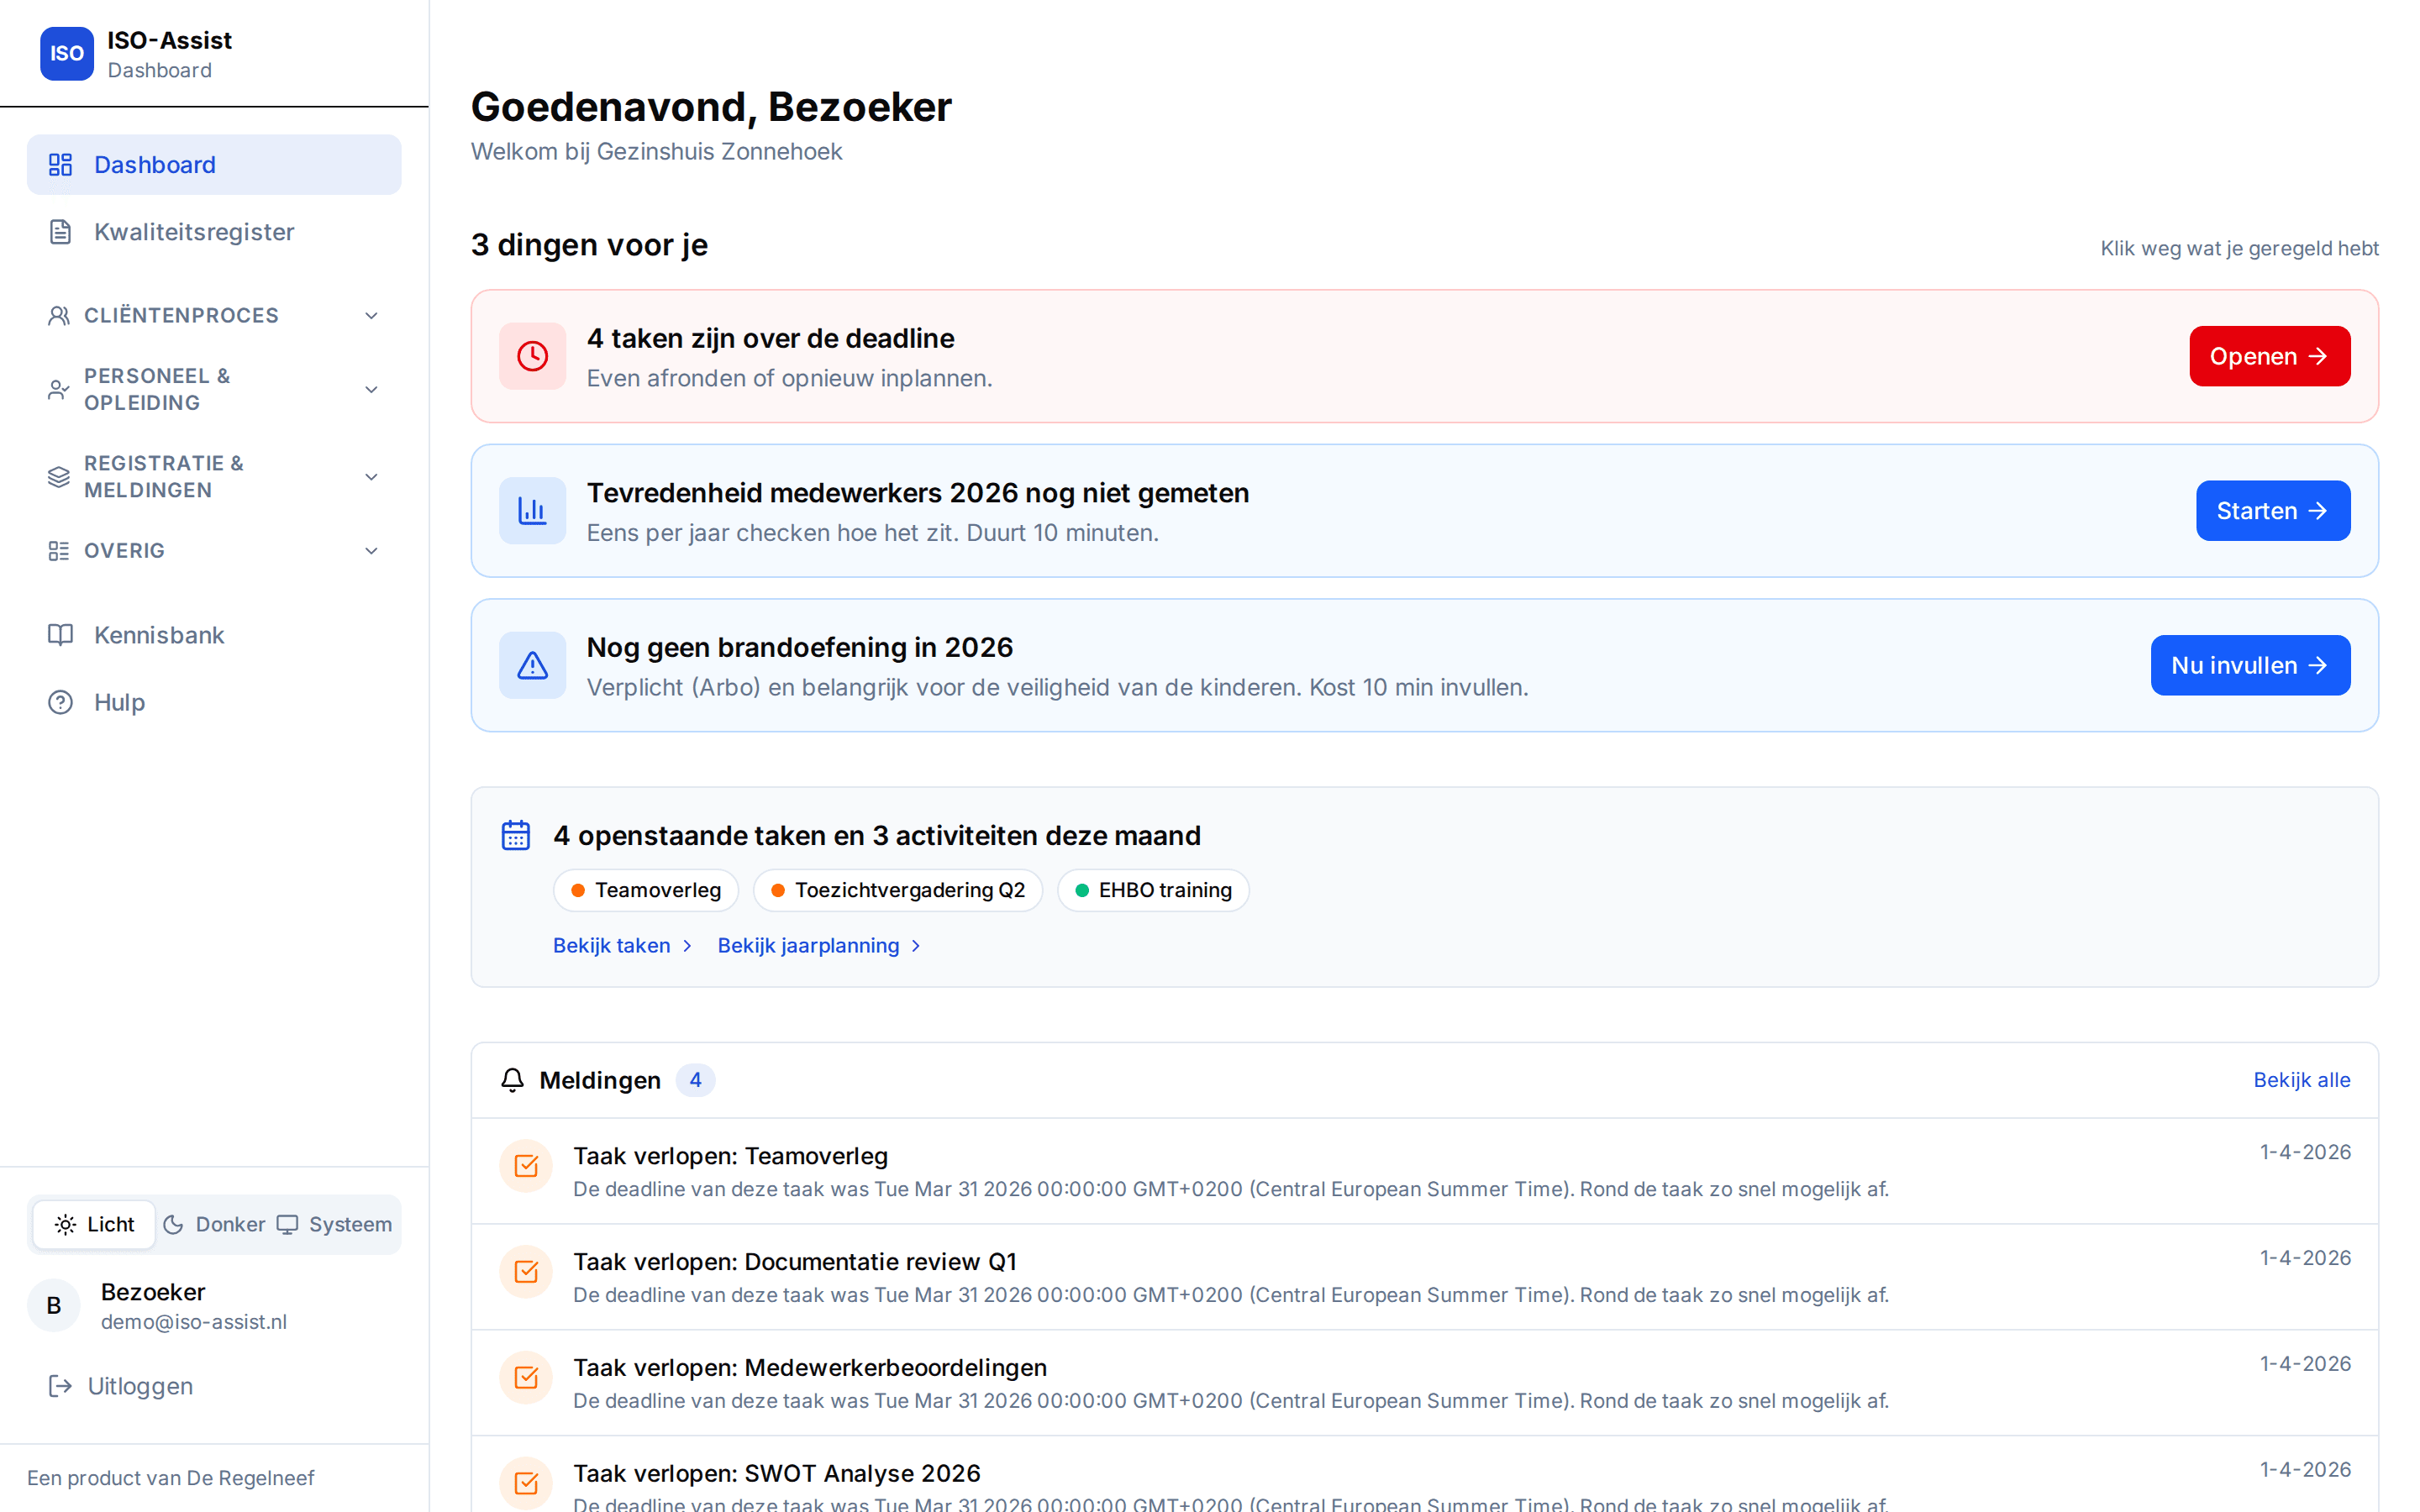Click the warning icon for brandoefening
Image resolution: width=2420 pixels, height=1512 pixels.
(x=533, y=664)
